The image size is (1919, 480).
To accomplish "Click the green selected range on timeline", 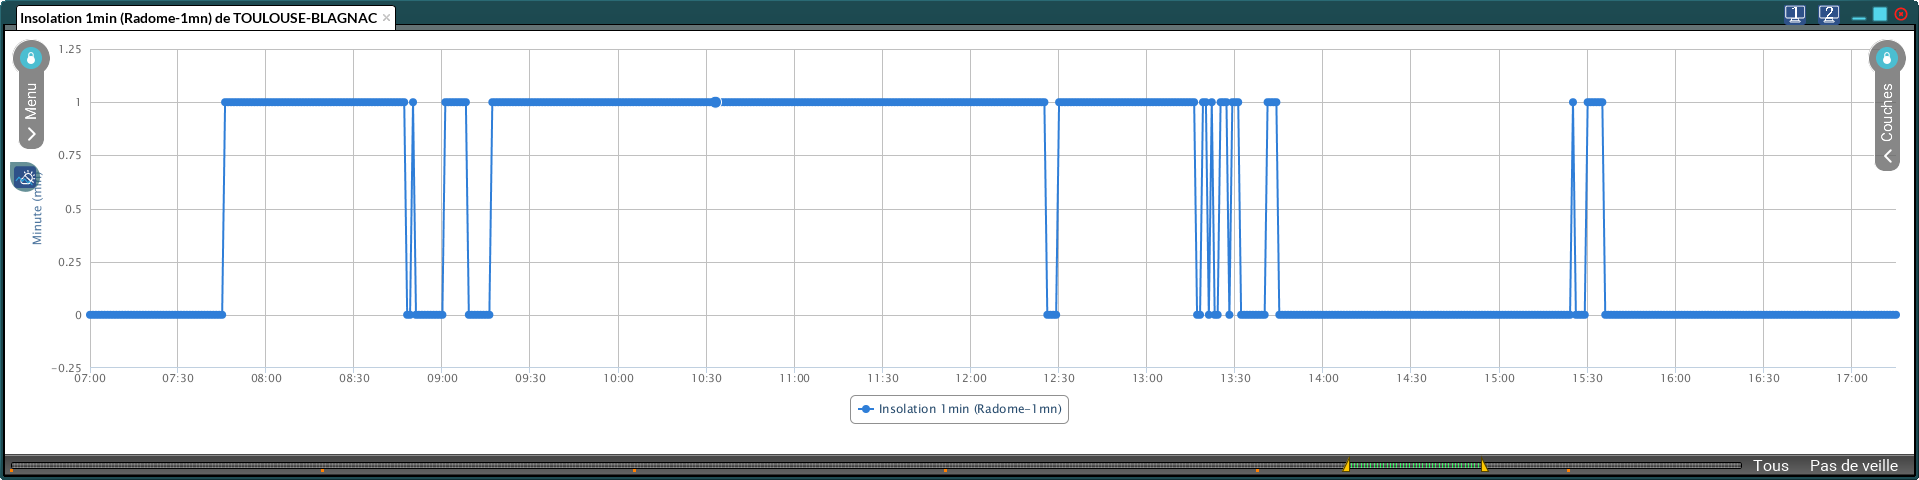I will pos(1415,466).
